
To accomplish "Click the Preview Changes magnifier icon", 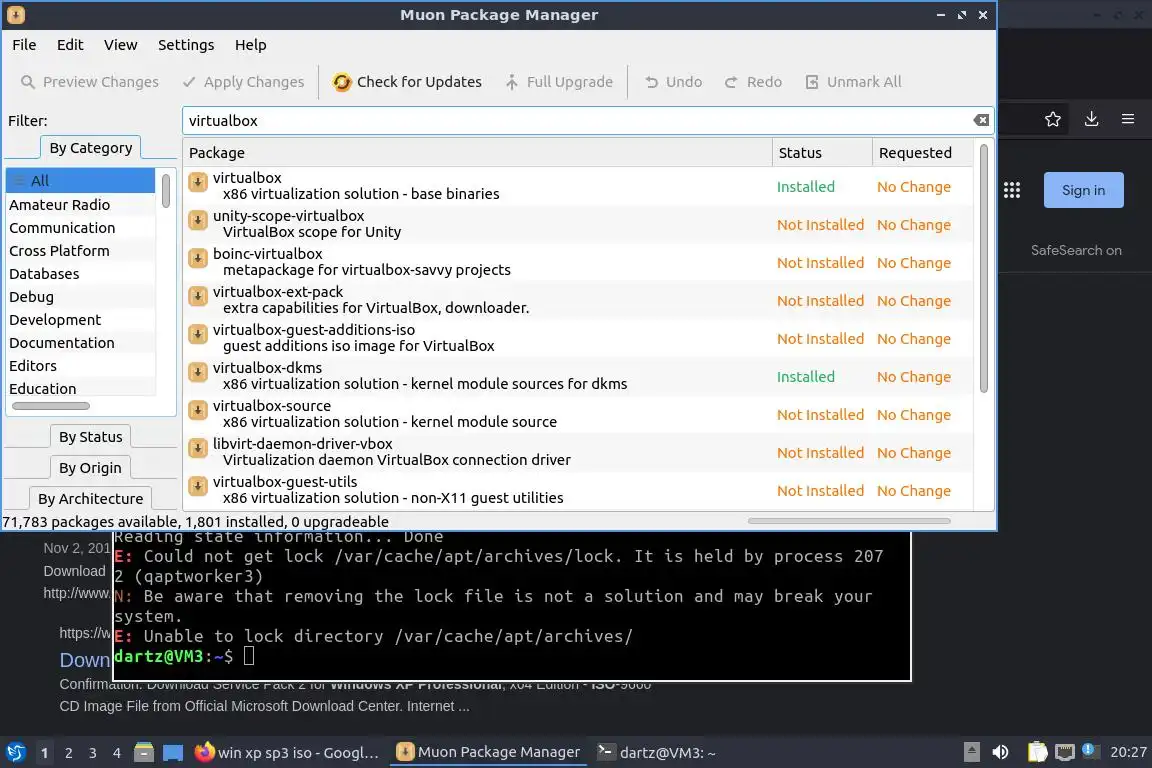I will coord(27,82).
